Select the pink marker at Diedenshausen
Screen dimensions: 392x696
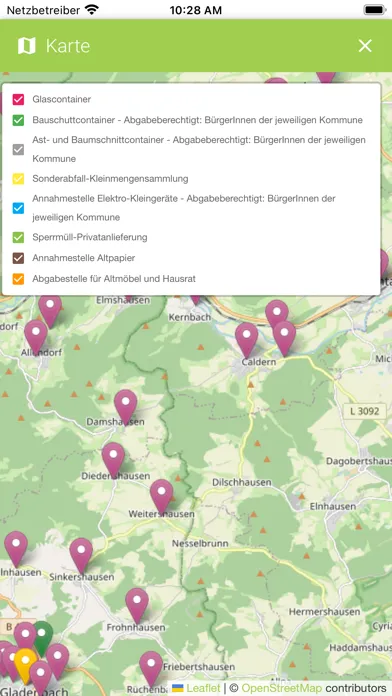(x=113, y=459)
